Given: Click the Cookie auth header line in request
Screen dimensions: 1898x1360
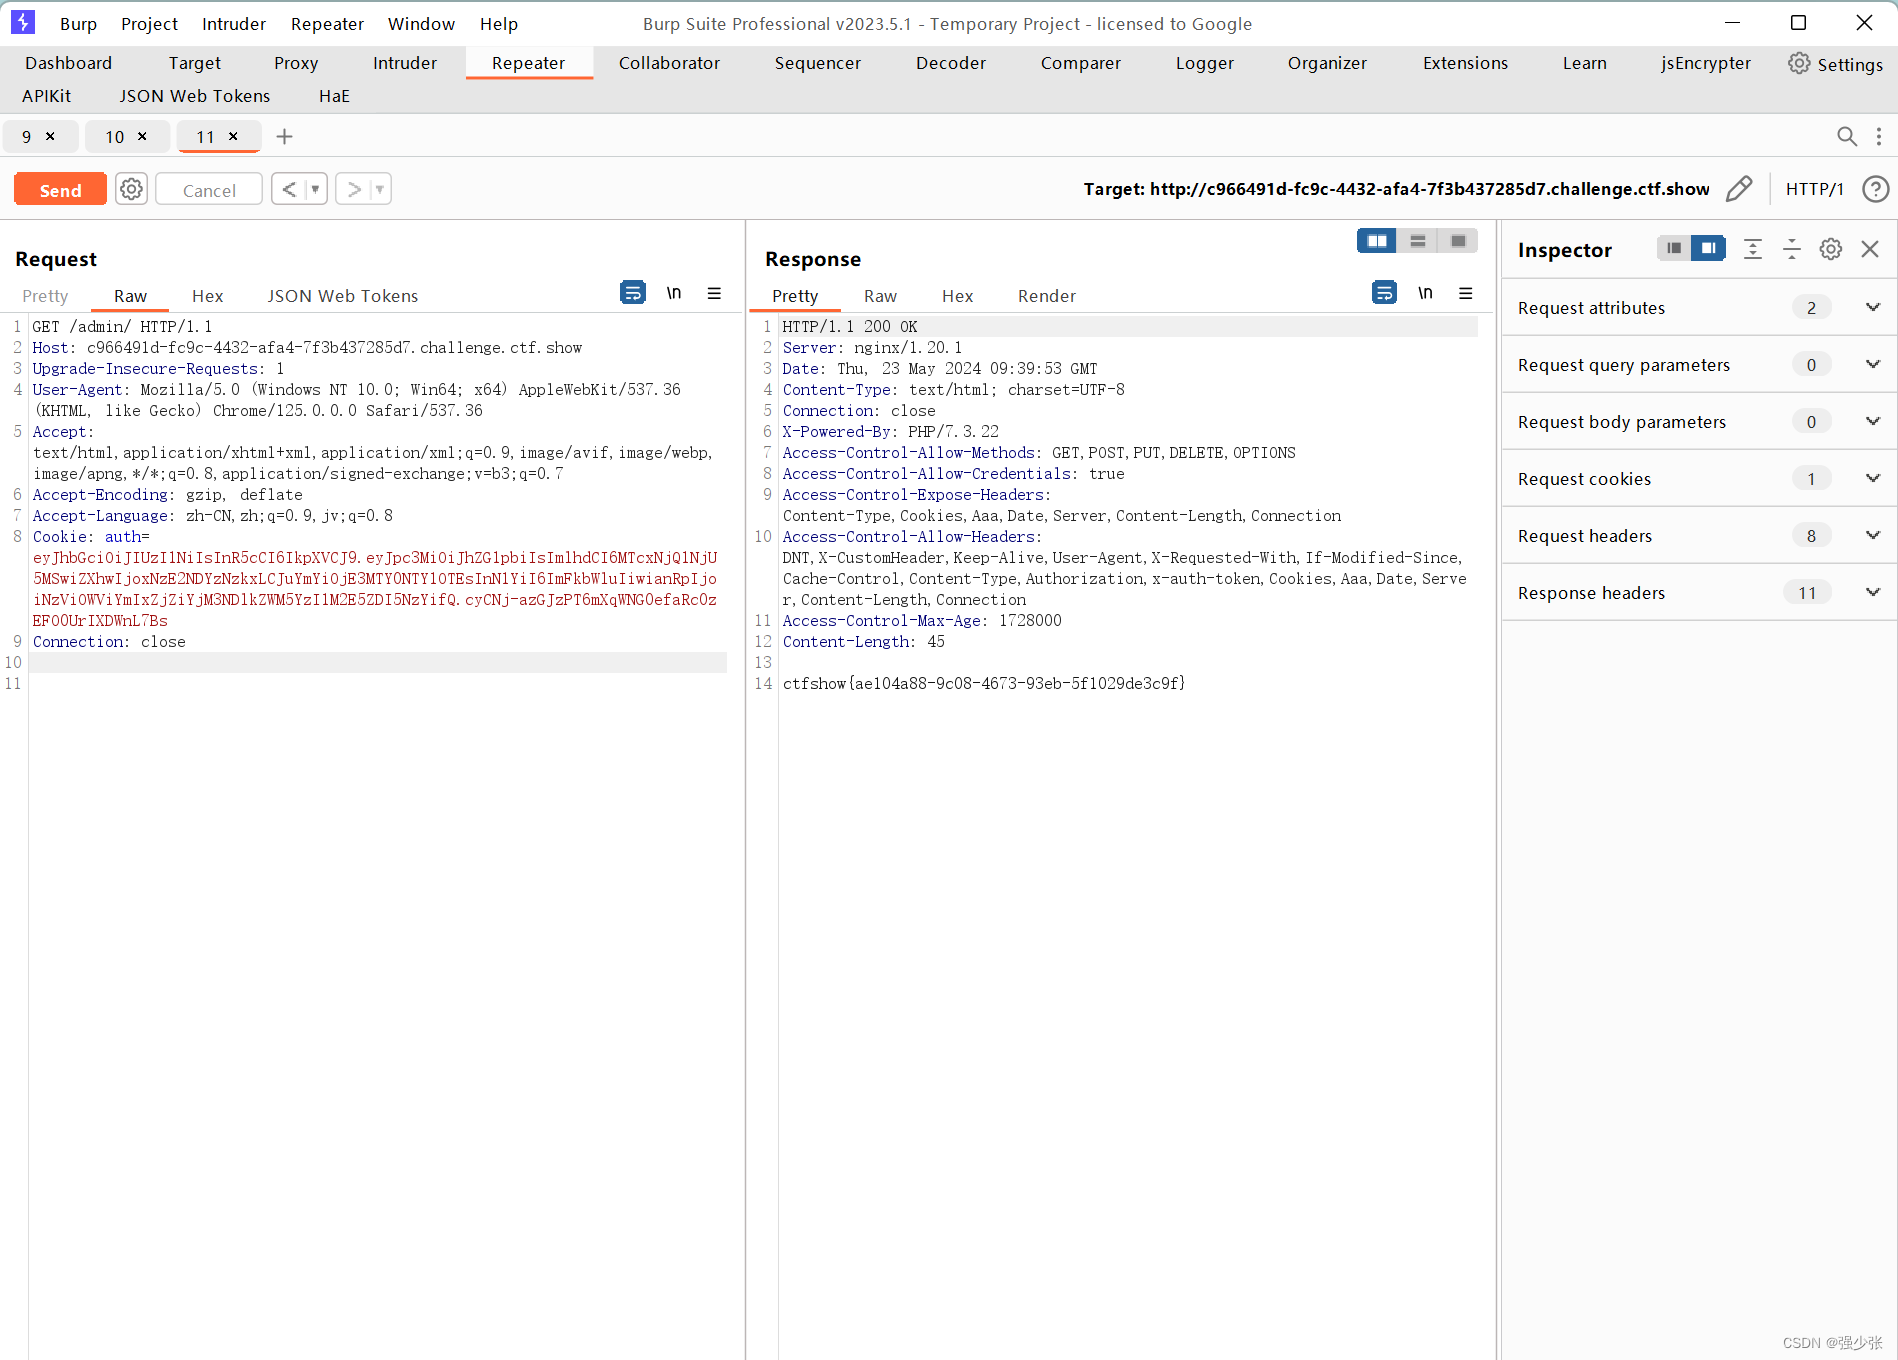Looking at the screenshot, I should (x=91, y=537).
